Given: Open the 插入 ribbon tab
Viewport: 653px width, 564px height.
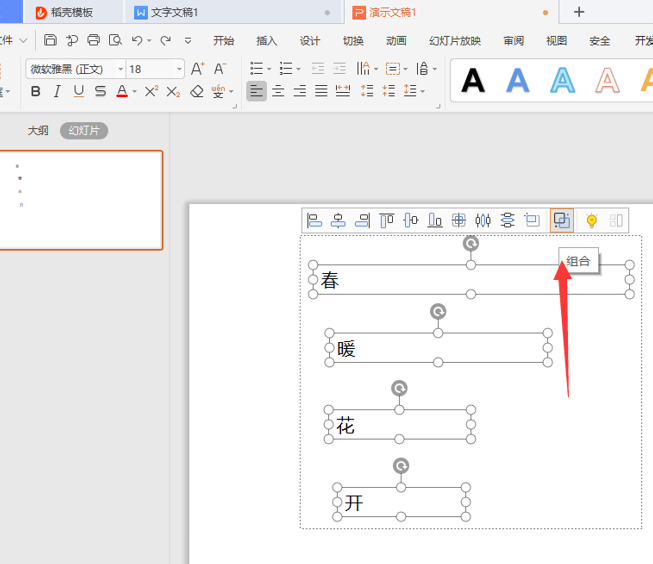Looking at the screenshot, I should tap(267, 41).
